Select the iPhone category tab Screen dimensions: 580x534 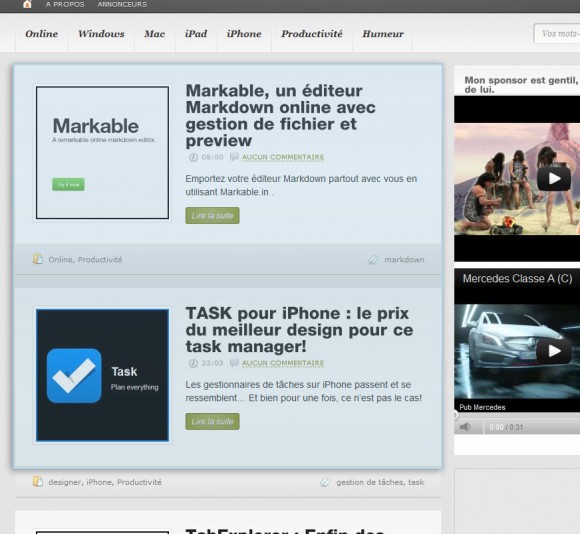click(244, 34)
